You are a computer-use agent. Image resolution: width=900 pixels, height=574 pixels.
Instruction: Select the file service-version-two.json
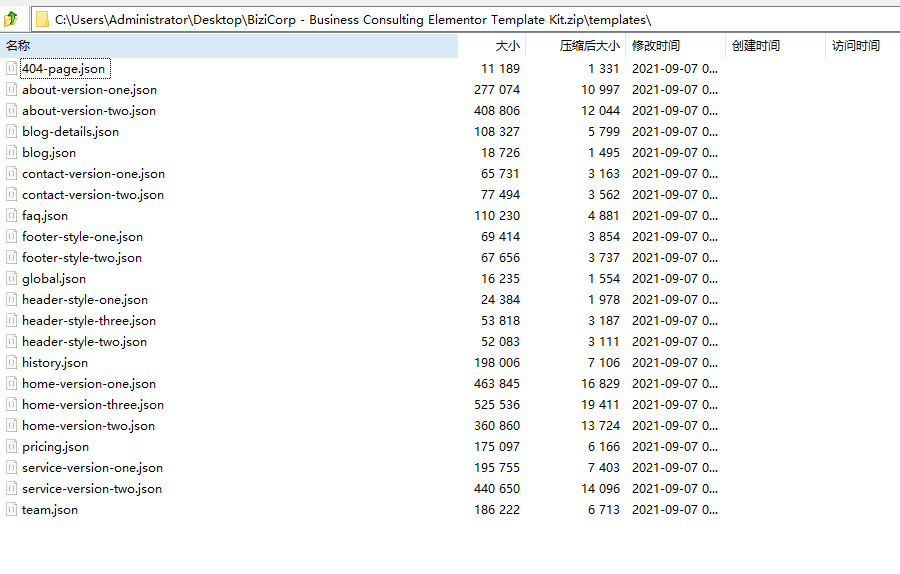click(x=92, y=489)
